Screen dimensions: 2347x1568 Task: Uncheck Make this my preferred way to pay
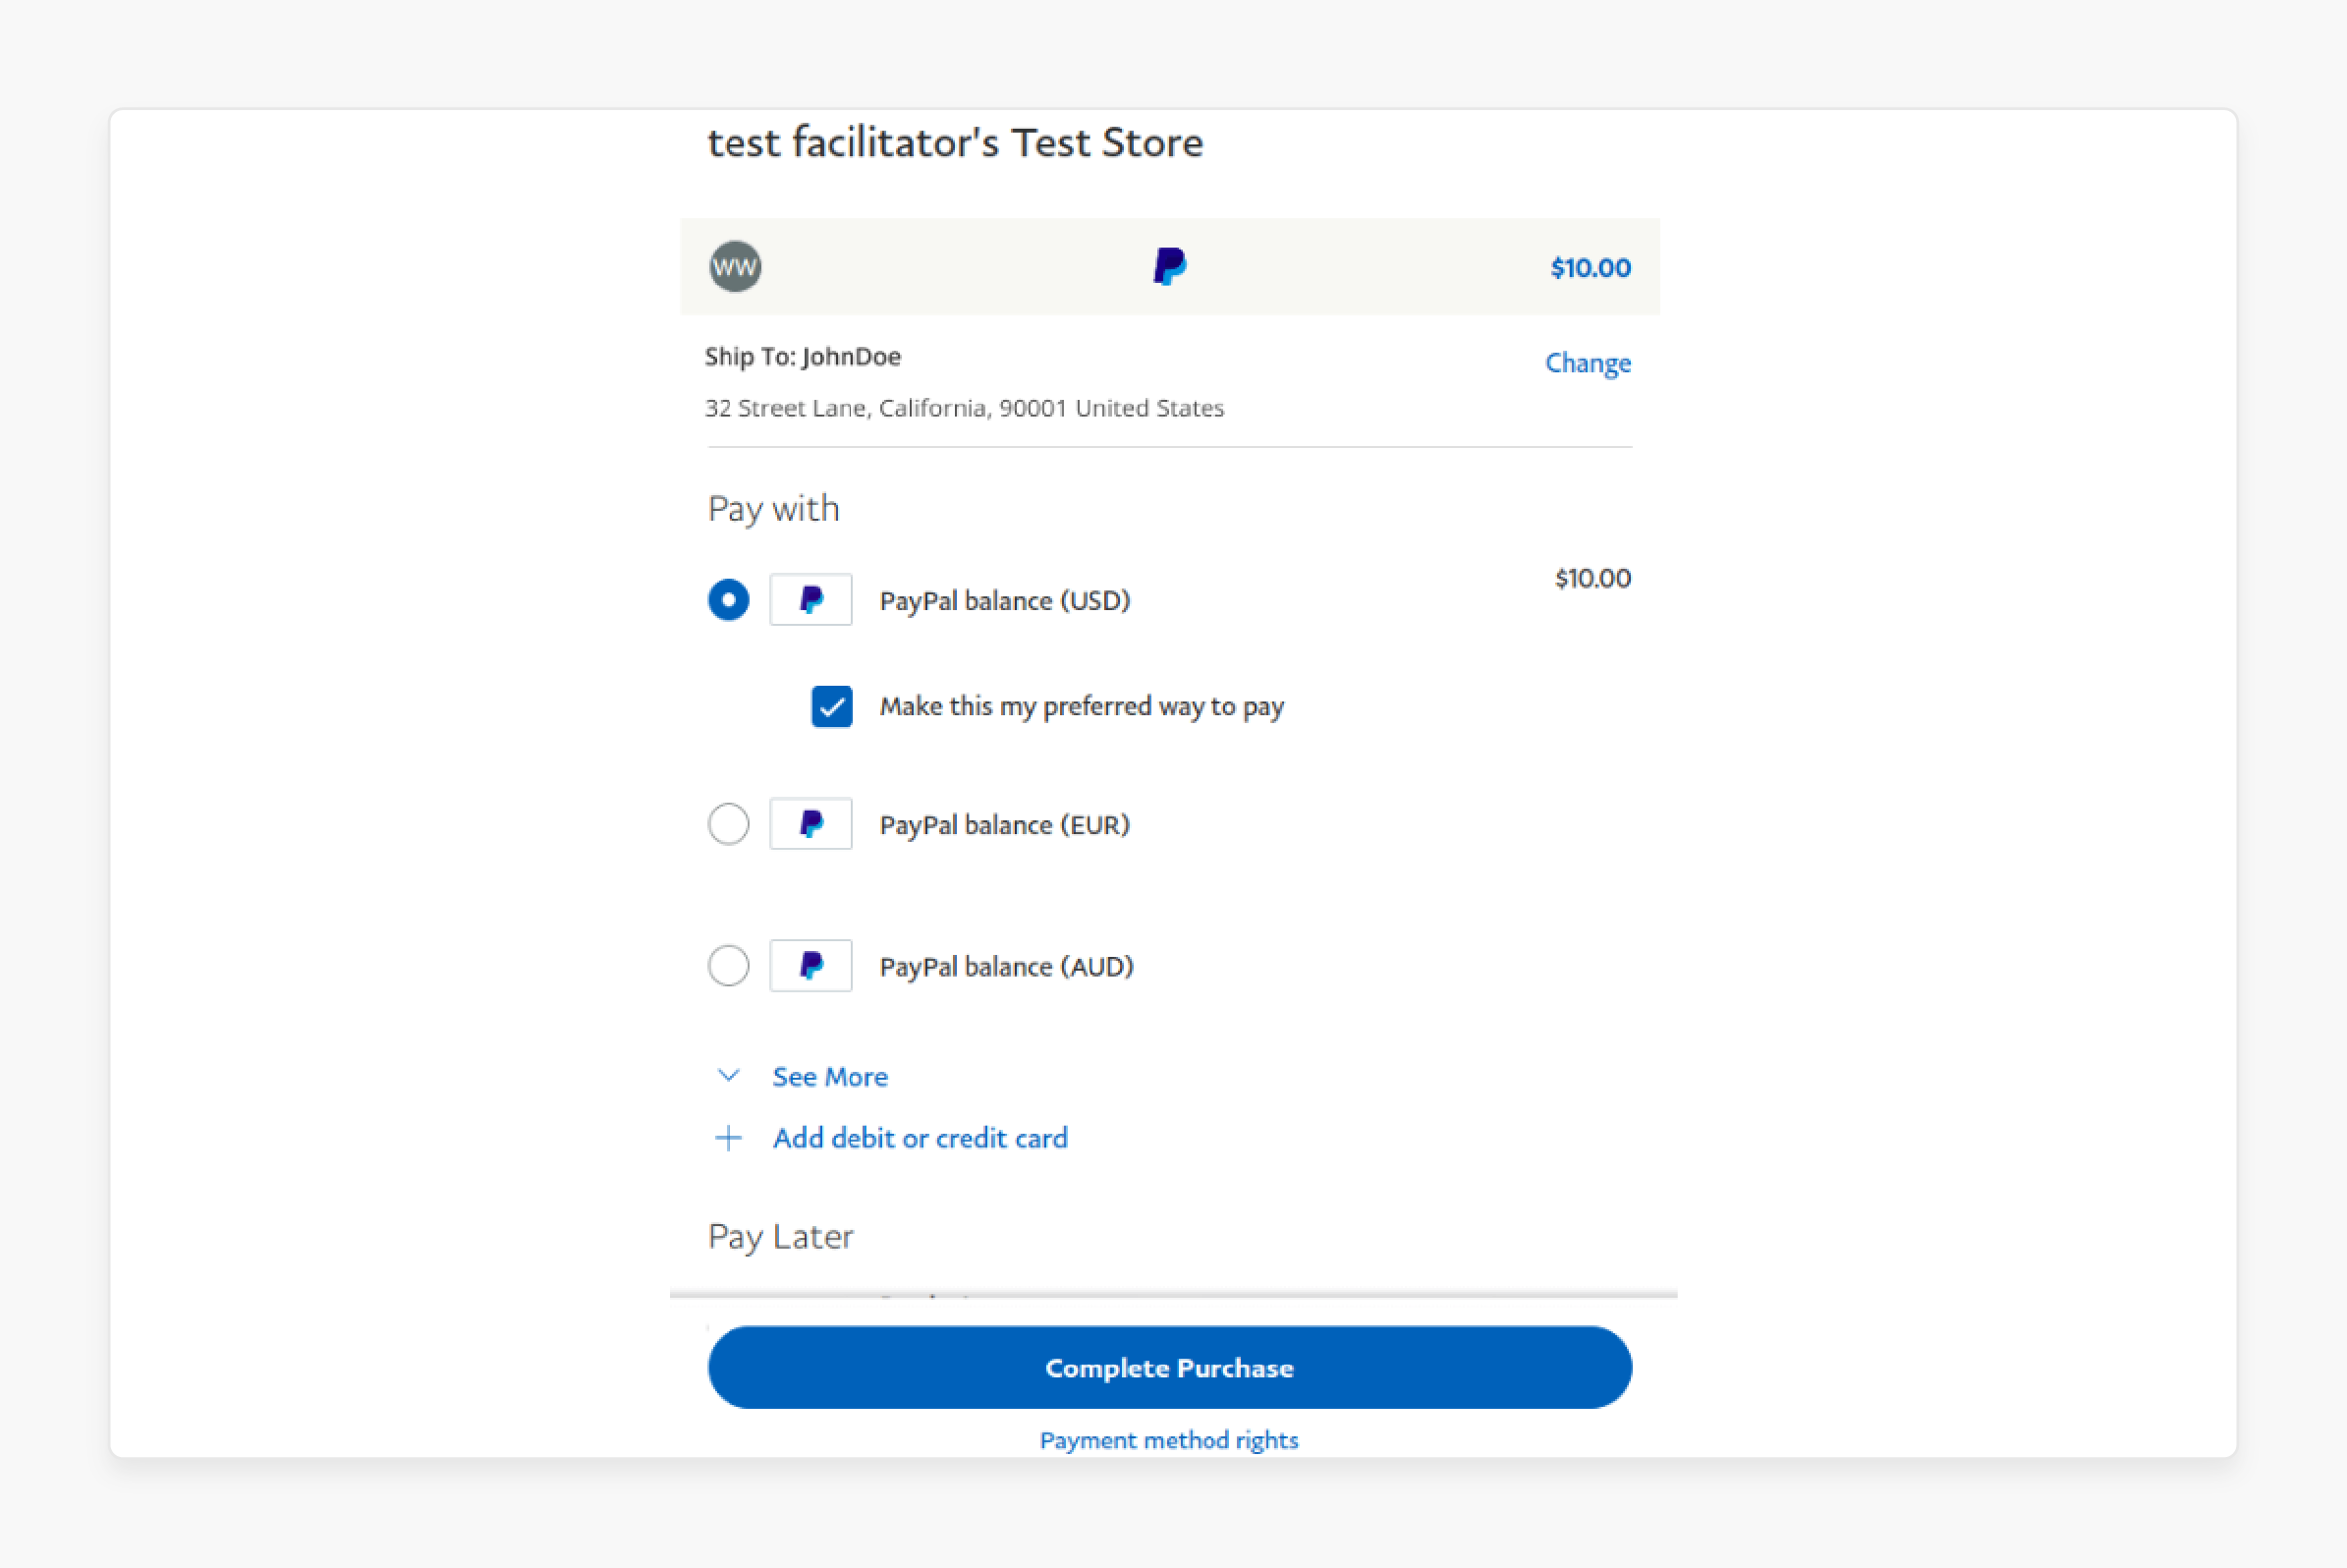[x=832, y=707]
